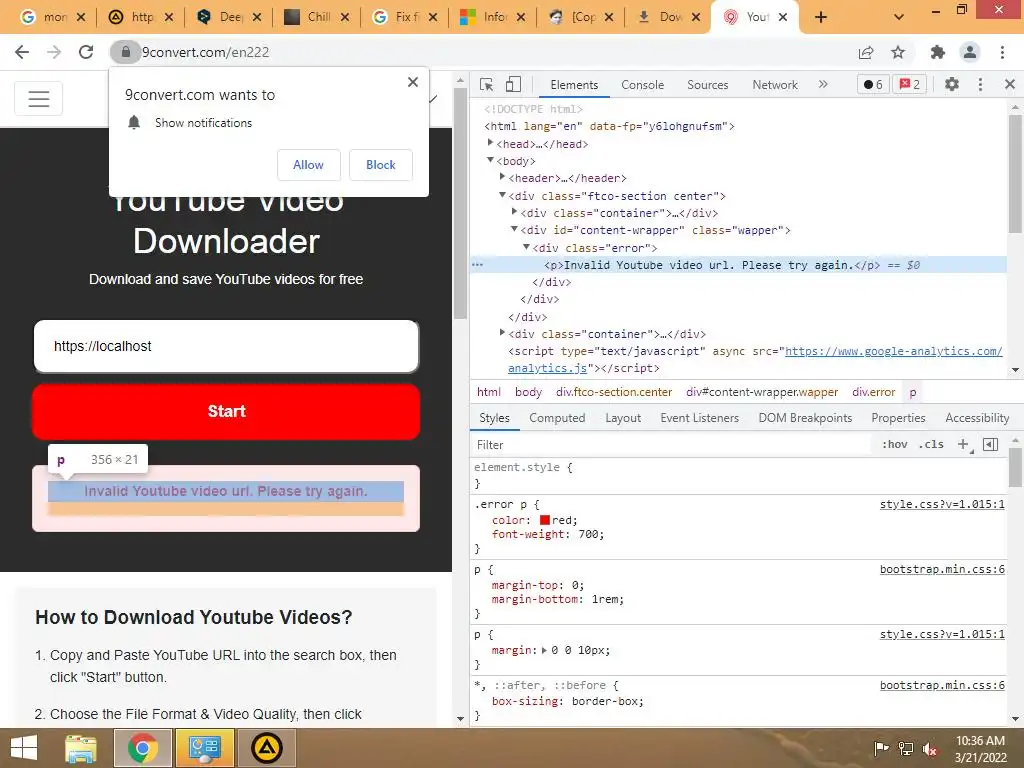This screenshot has height=768, width=1024.
Task: Switch to the Sources tab
Action: tap(707, 85)
